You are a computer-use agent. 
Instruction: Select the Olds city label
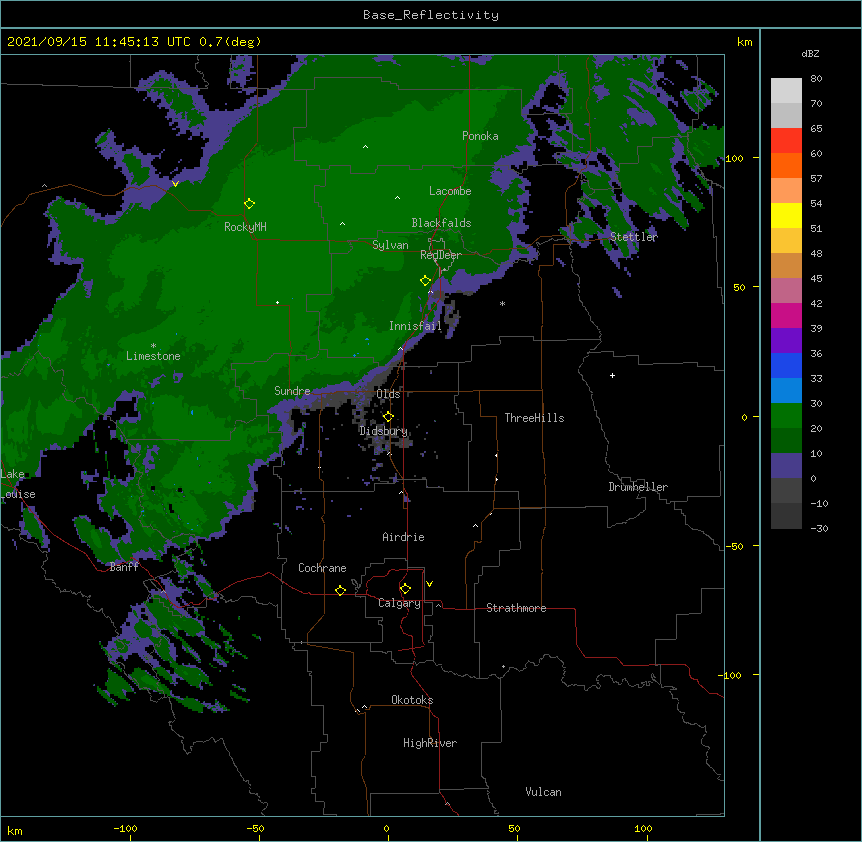388,394
